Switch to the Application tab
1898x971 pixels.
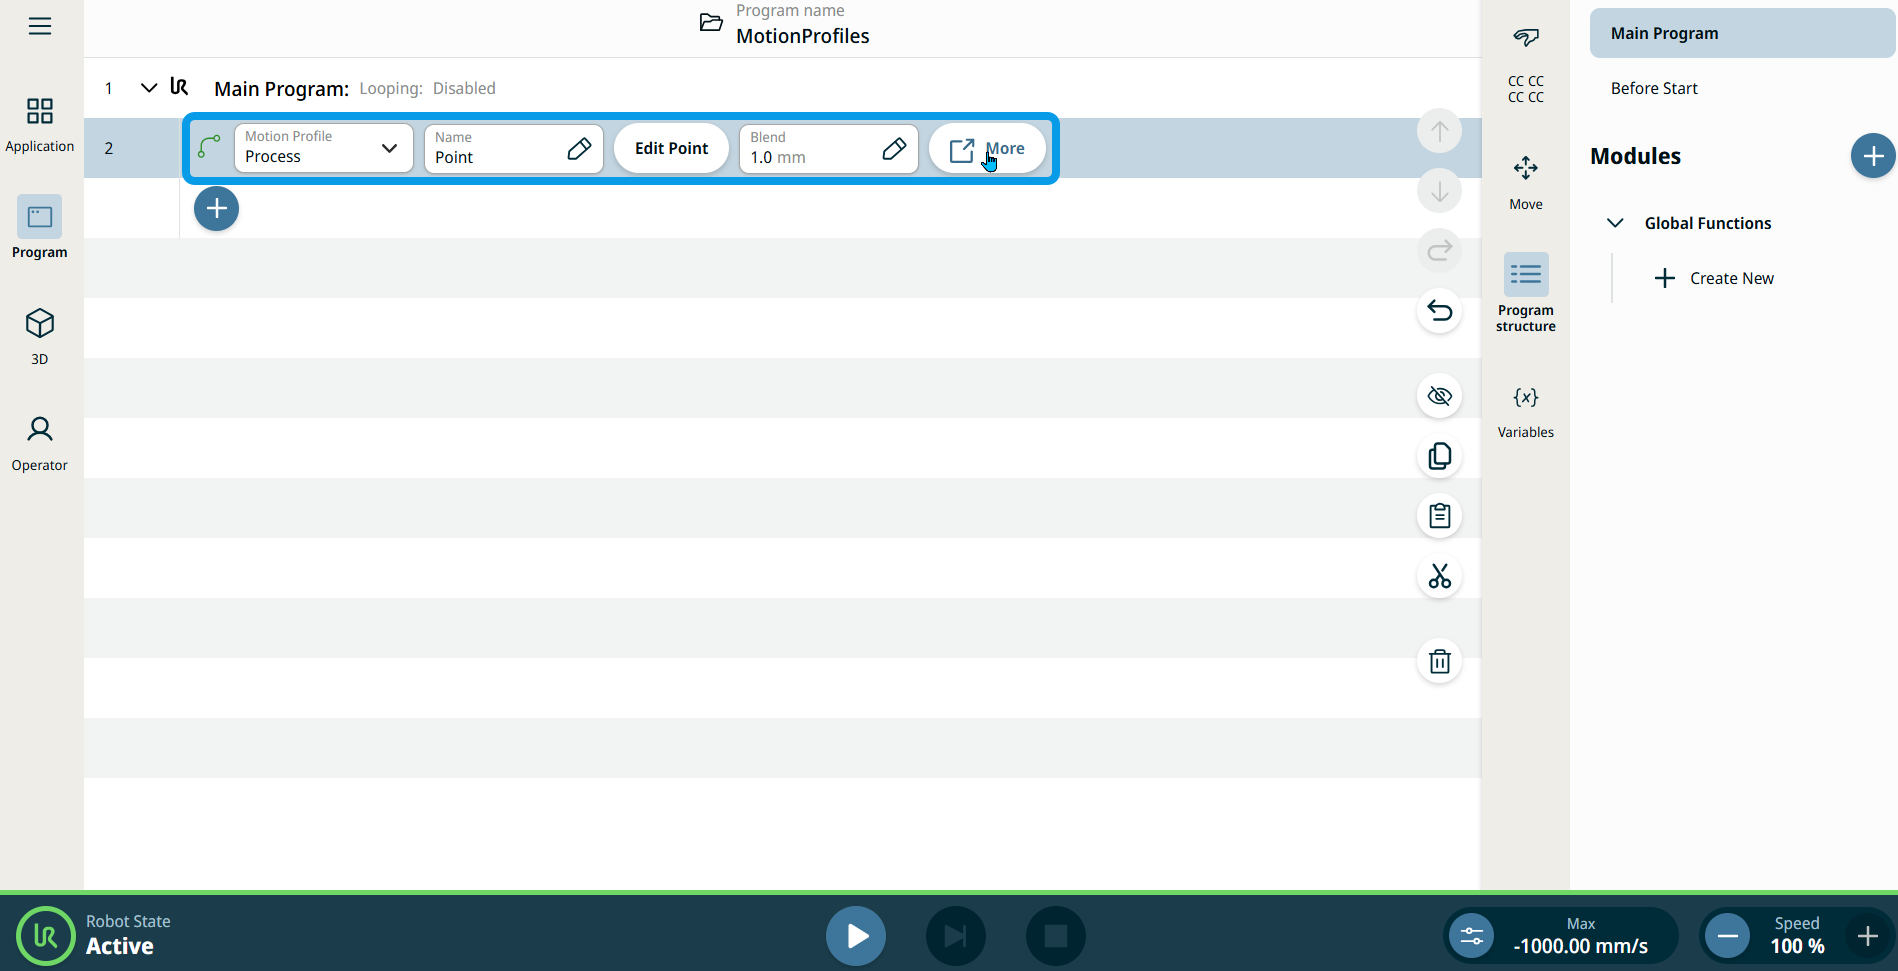[x=40, y=124]
